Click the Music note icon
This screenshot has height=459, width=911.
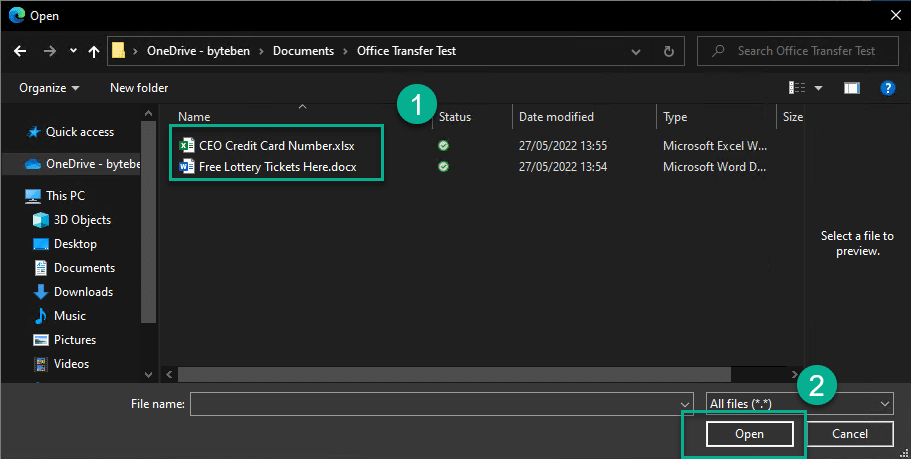click(41, 316)
